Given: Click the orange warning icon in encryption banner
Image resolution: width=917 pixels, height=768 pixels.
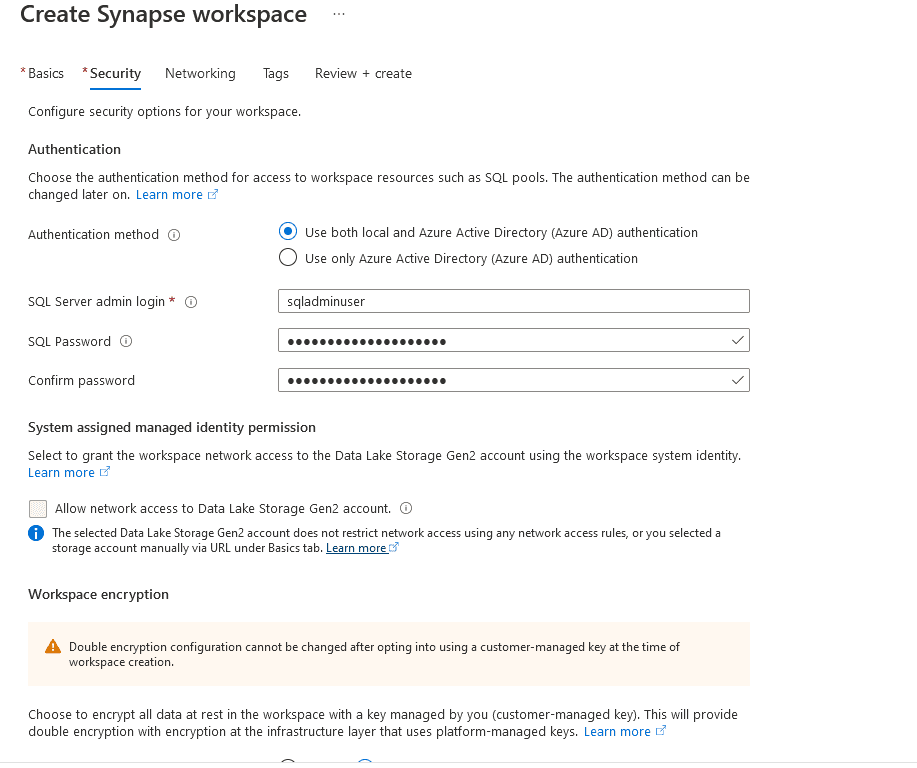Looking at the screenshot, I should click(x=53, y=647).
